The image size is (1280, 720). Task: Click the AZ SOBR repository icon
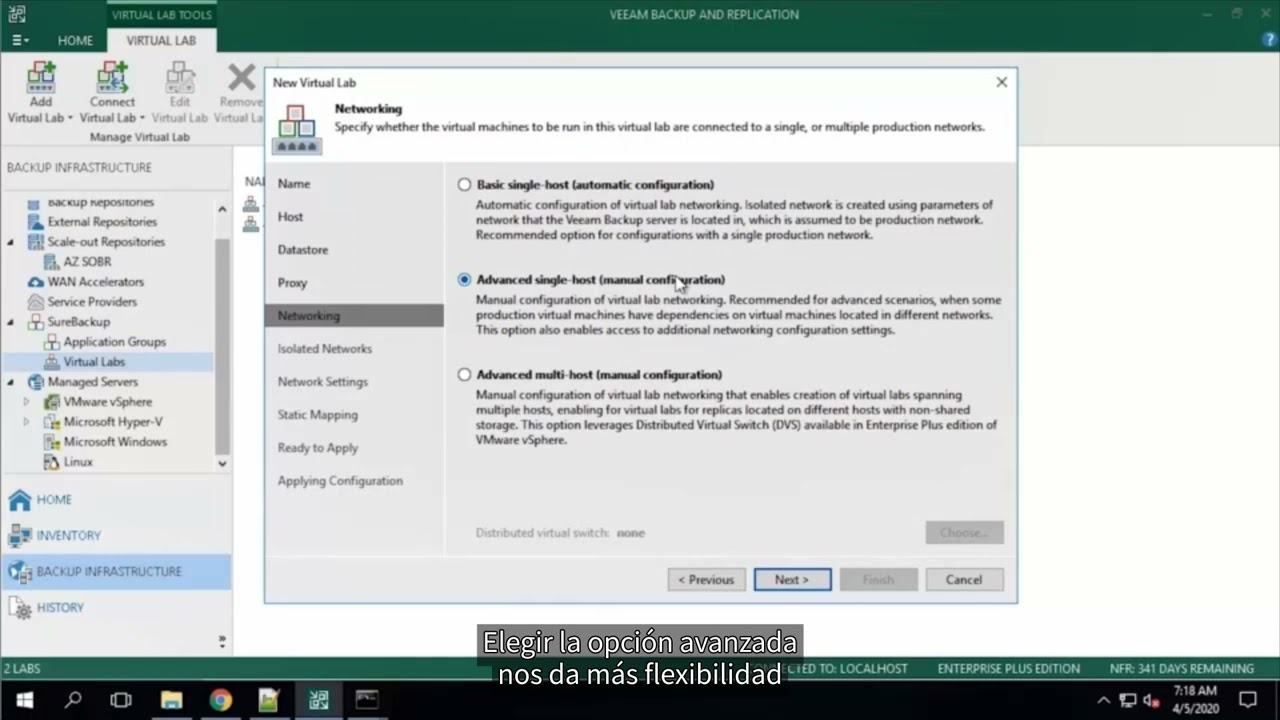[x=51, y=262]
